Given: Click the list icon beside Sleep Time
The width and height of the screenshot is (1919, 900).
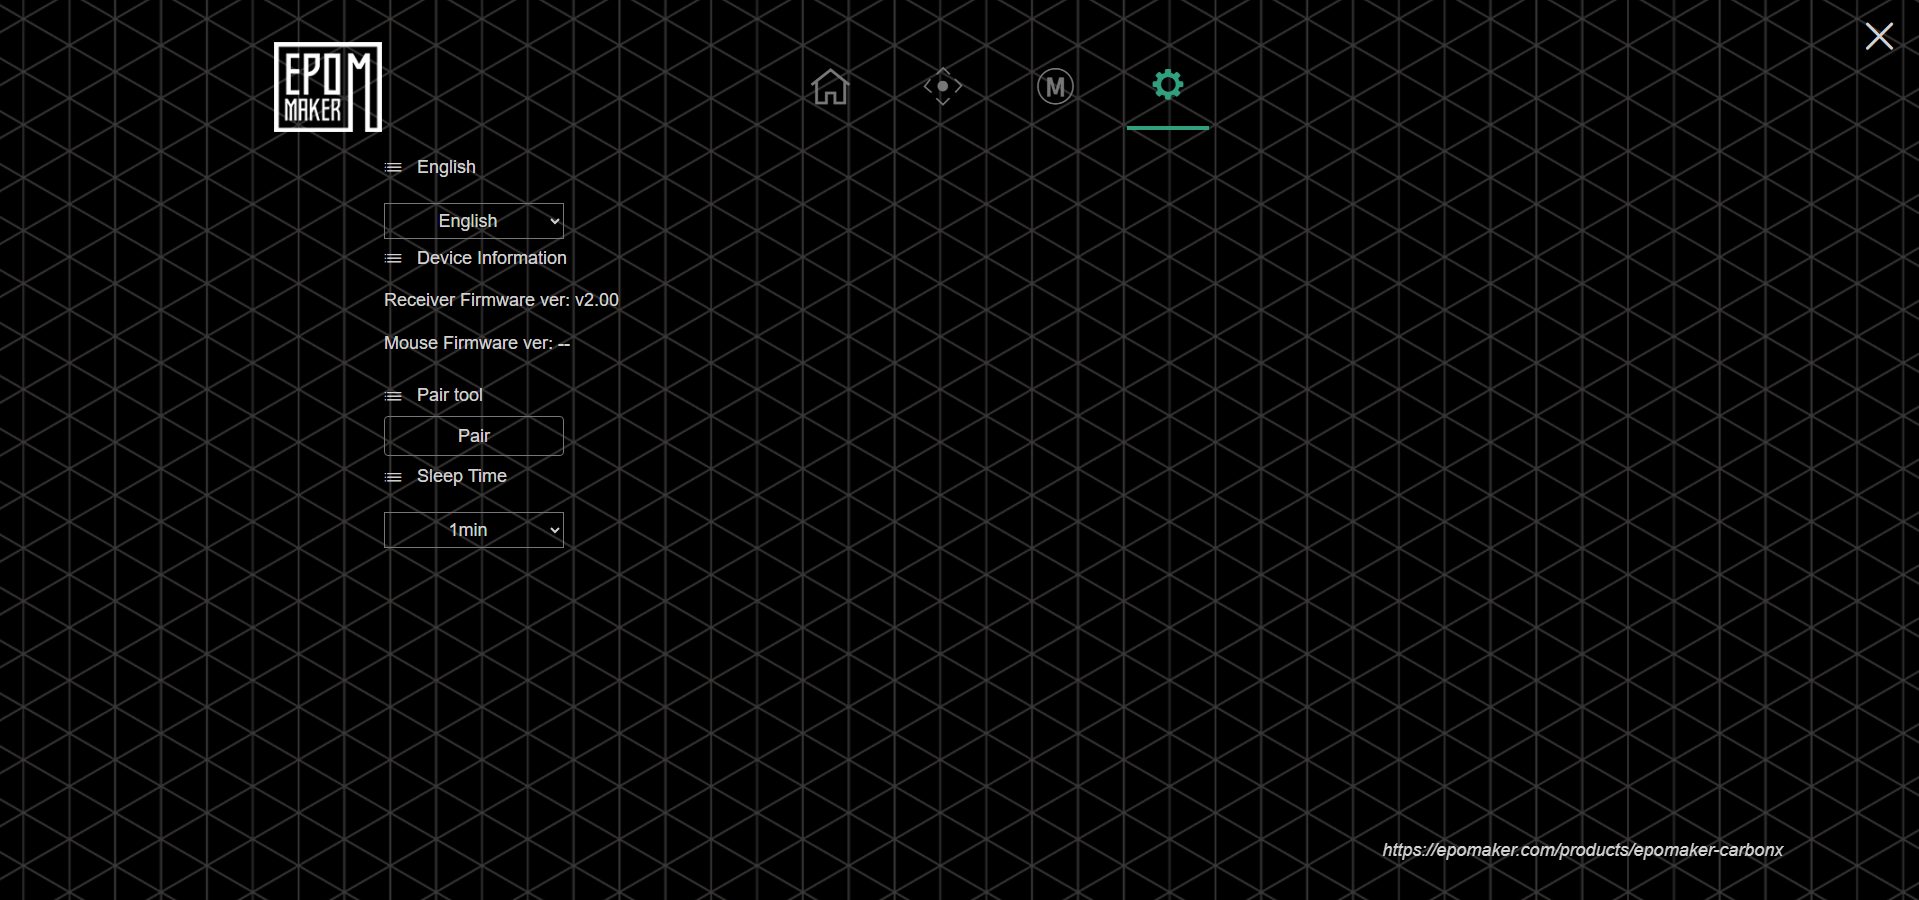Looking at the screenshot, I should (x=393, y=477).
